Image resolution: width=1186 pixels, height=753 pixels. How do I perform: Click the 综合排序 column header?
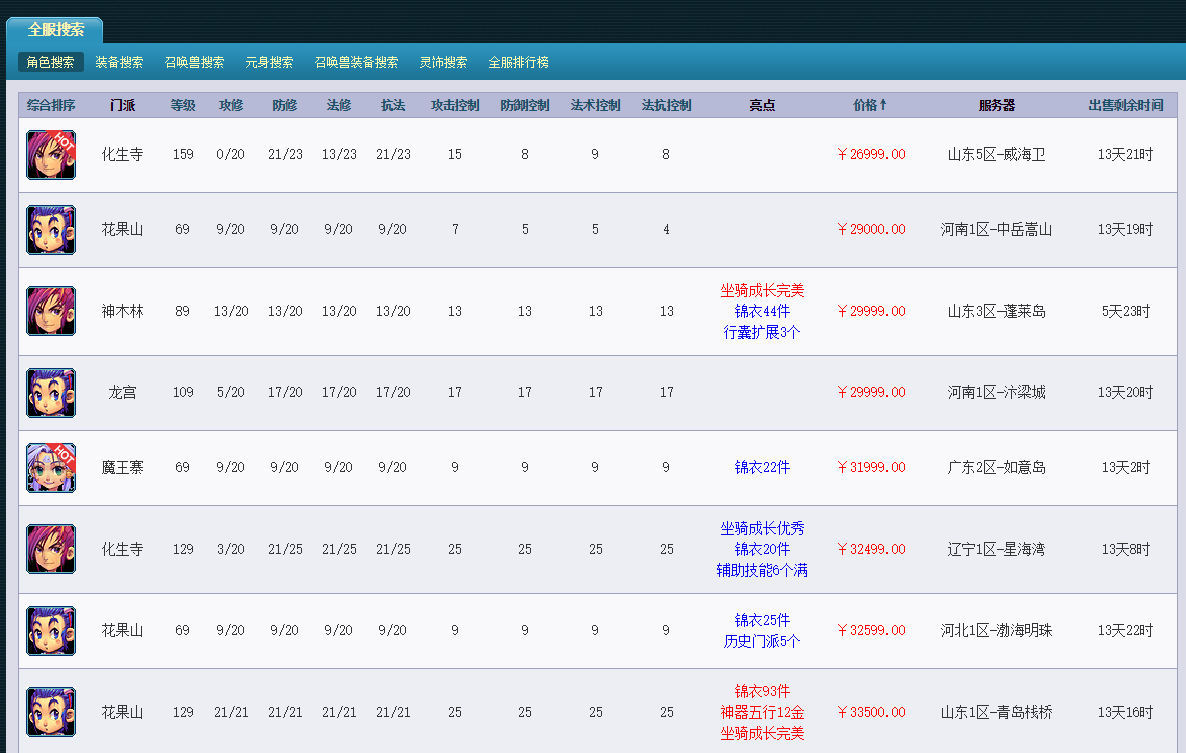51,105
